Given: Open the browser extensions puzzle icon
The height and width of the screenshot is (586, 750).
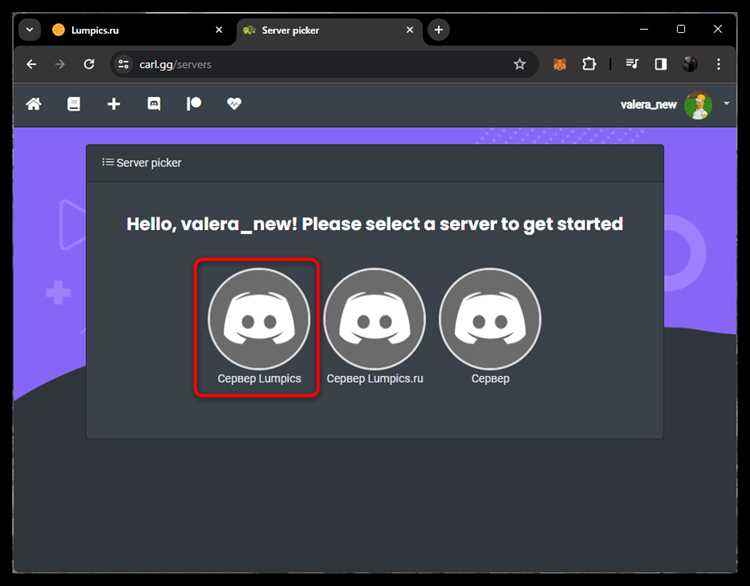Looking at the screenshot, I should (x=589, y=64).
